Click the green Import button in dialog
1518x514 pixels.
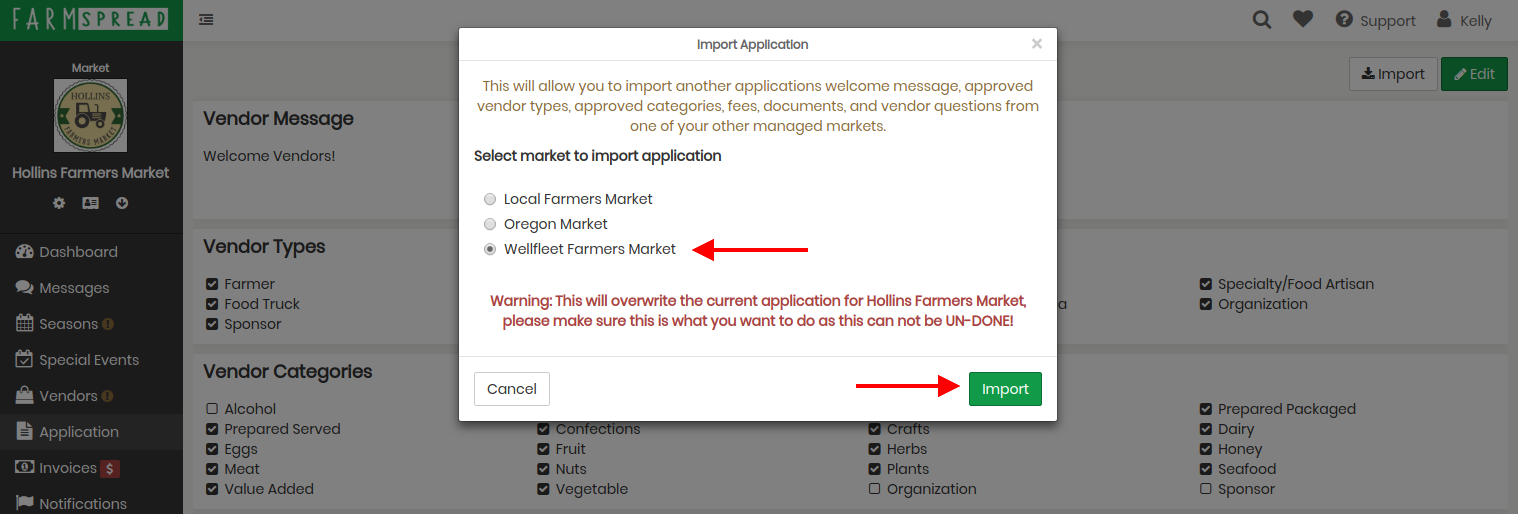(1005, 389)
